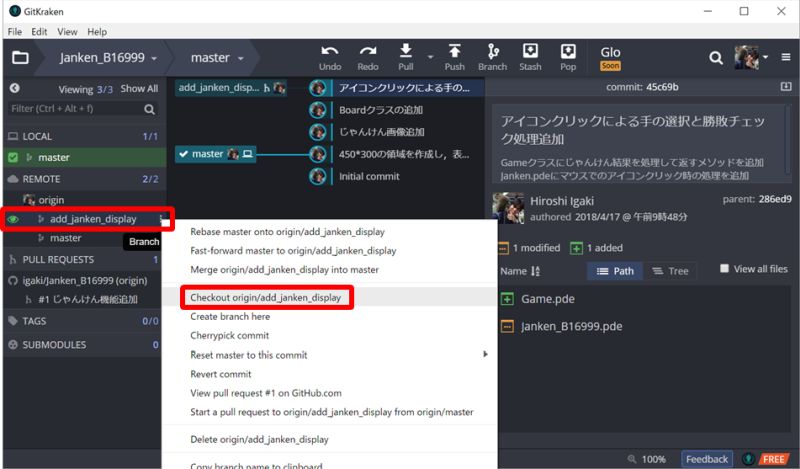Open the Edit menu
Screen dimensions: 800x469
(x=39, y=32)
